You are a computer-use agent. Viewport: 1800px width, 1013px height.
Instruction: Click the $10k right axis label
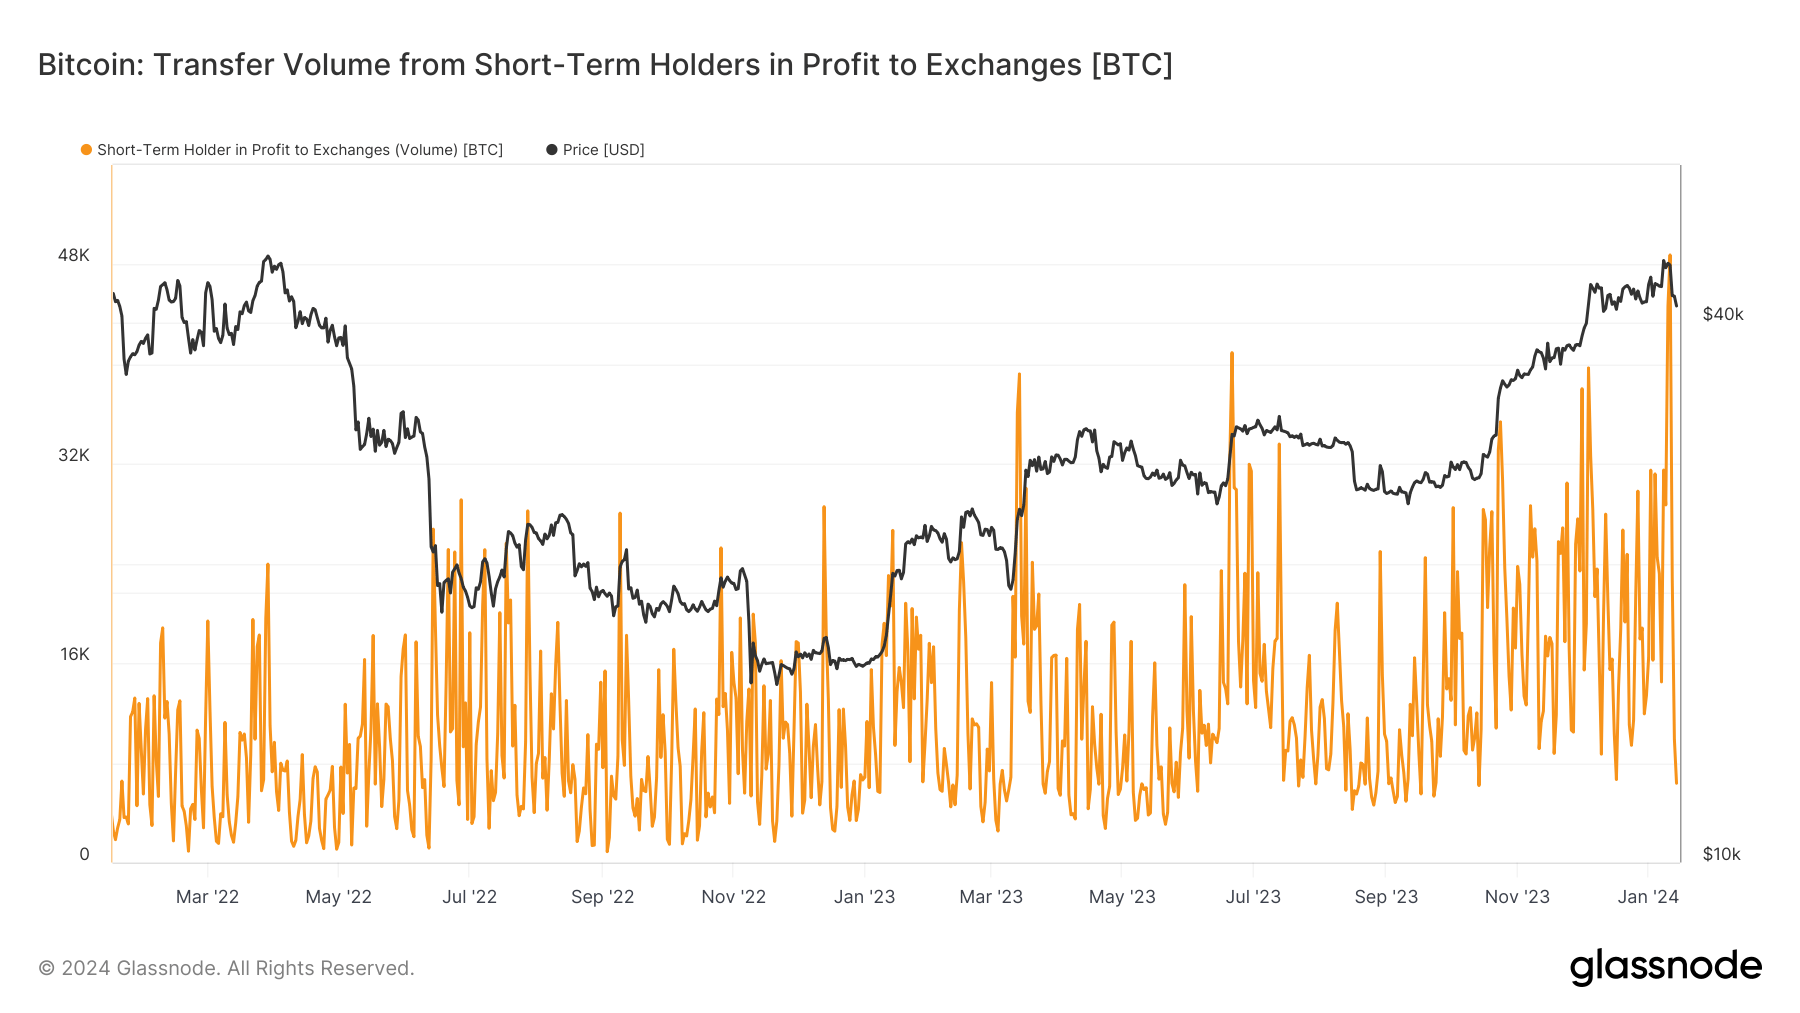pos(1722,854)
